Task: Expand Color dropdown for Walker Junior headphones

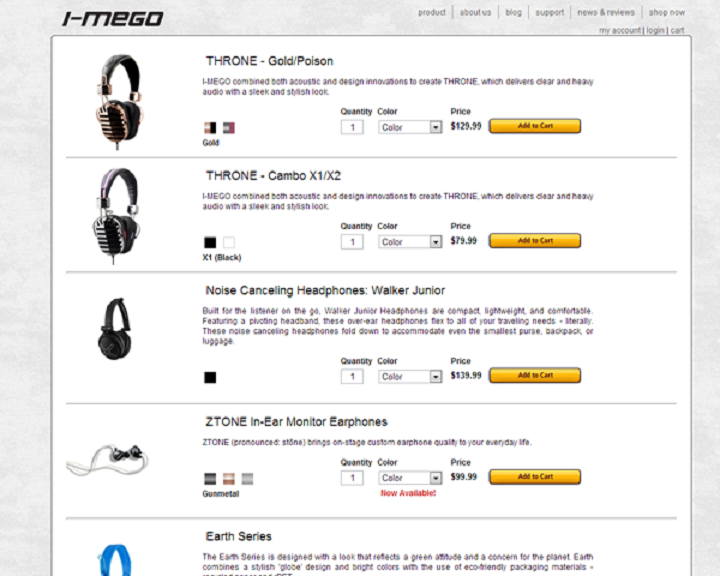Action: (x=410, y=377)
